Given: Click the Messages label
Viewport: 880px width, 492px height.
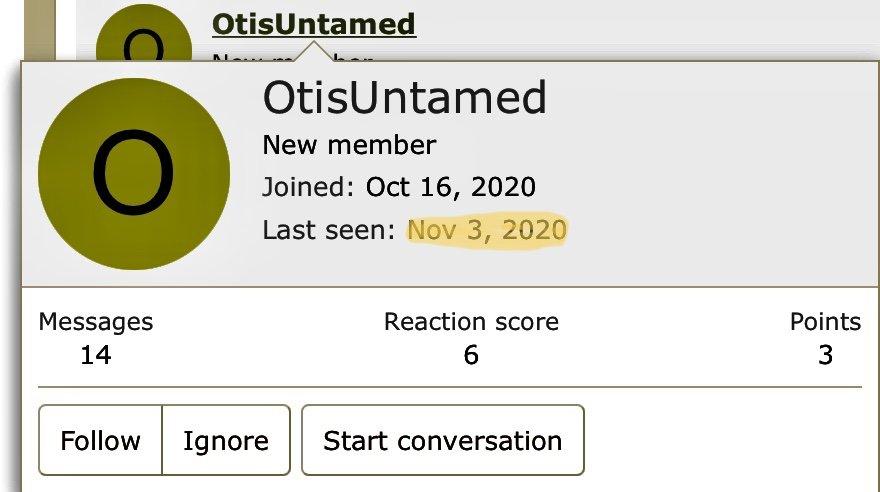Looking at the screenshot, I should pyautogui.click(x=96, y=322).
